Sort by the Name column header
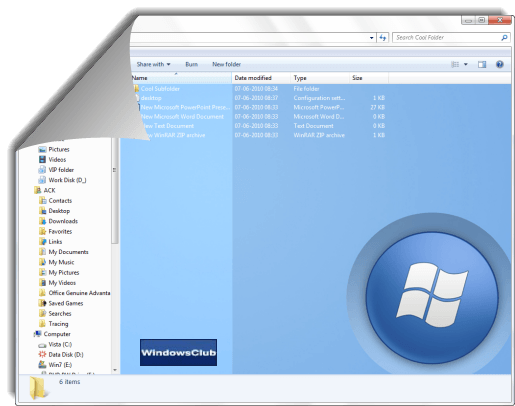 [181, 78]
